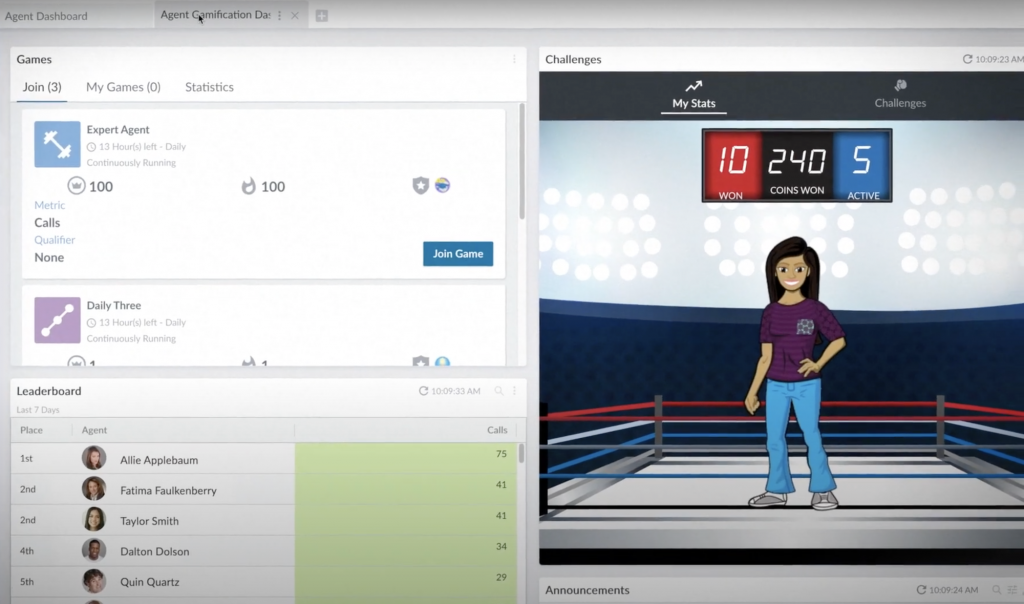Open the Games panel overflow menu

click(x=514, y=59)
